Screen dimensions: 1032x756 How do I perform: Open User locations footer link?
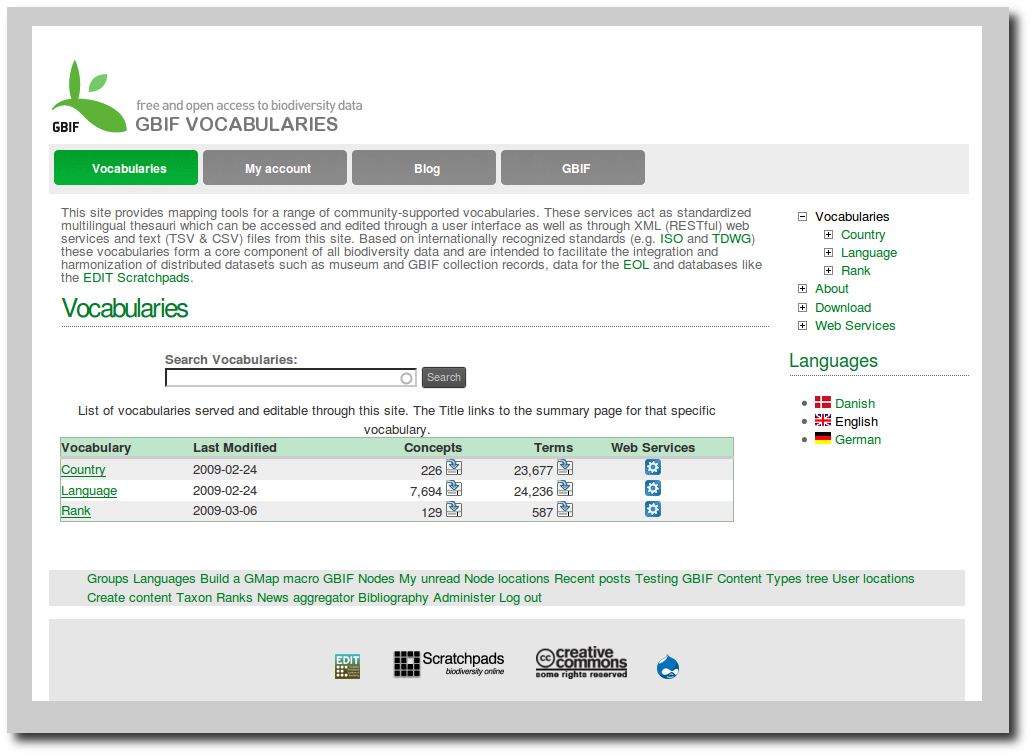click(x=873, y=579)
